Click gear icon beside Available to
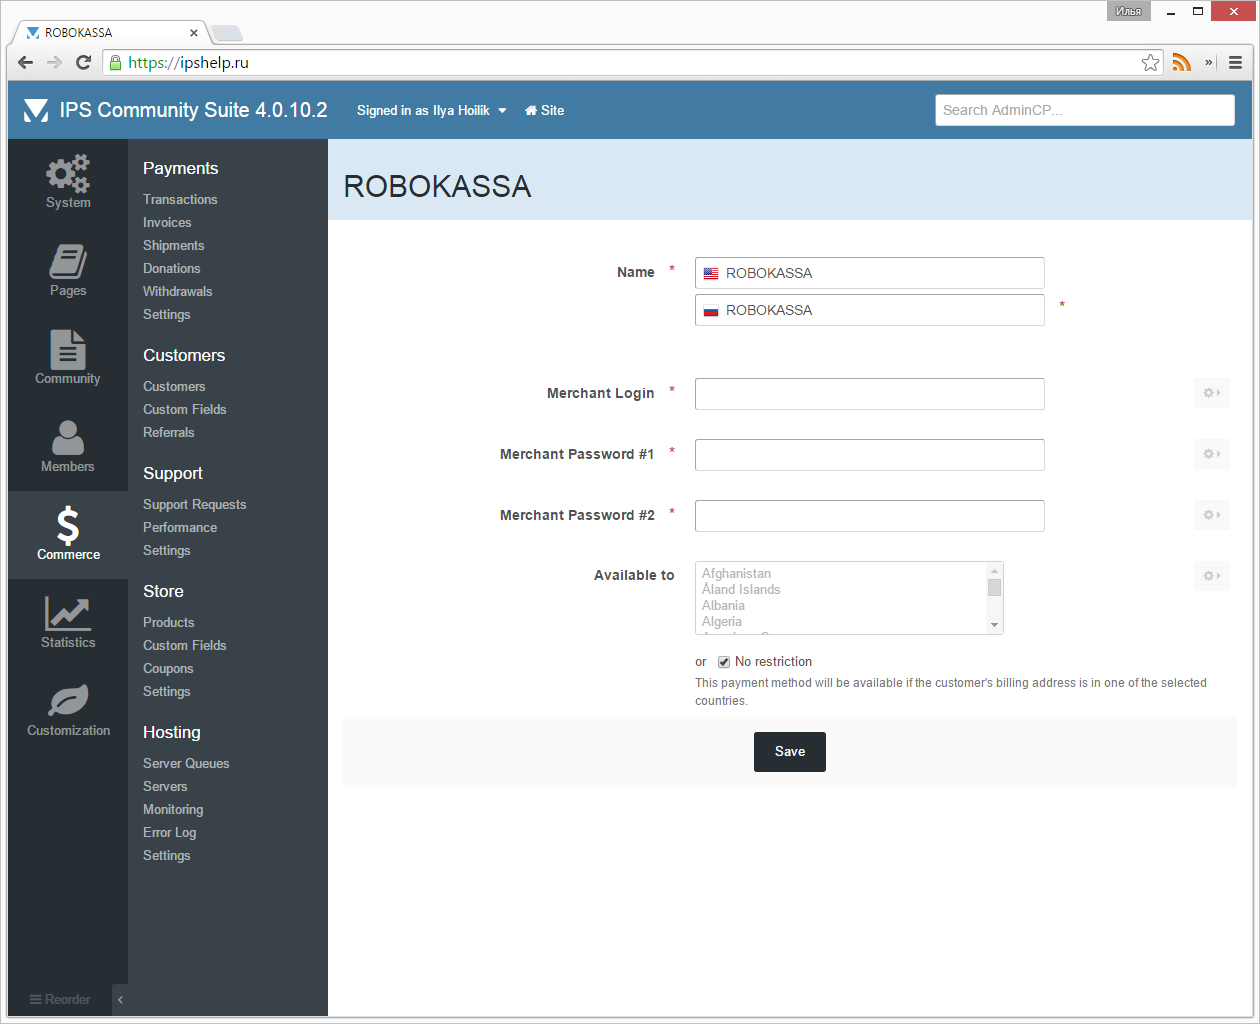 pos(1211,576)
